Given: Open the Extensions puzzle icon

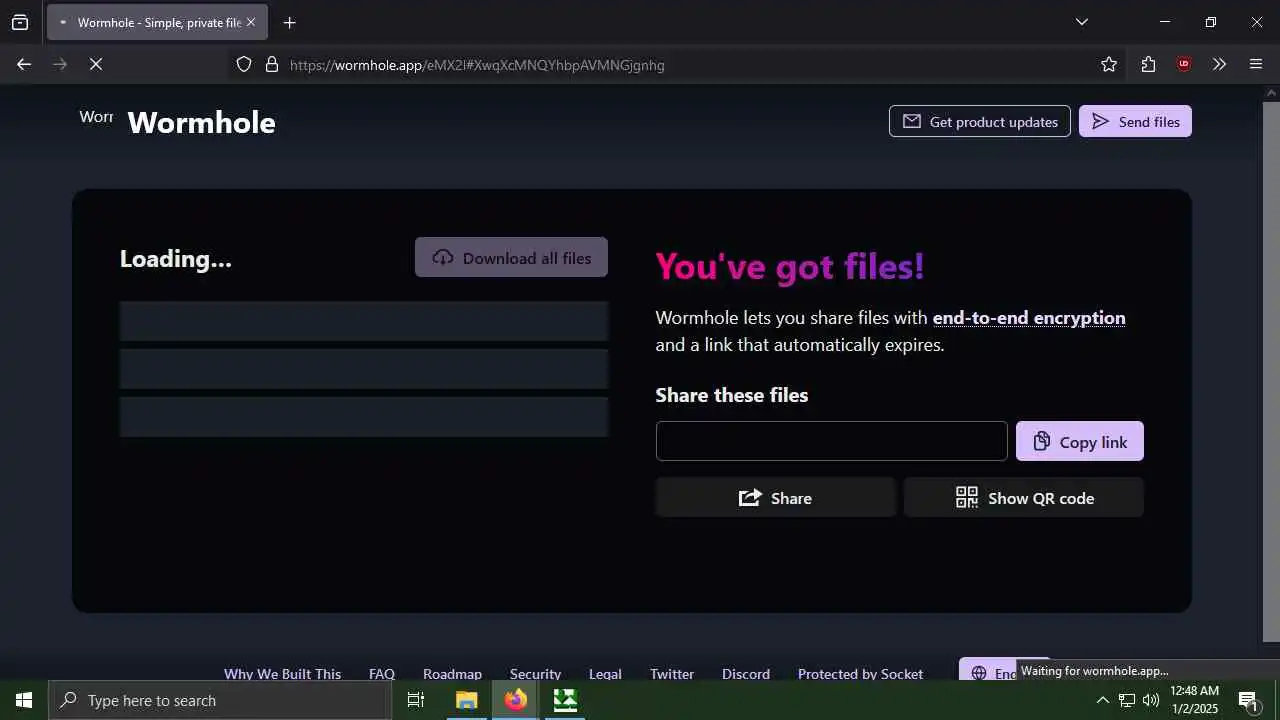Looking at the screenshot, I should (x=1148, y=64).
